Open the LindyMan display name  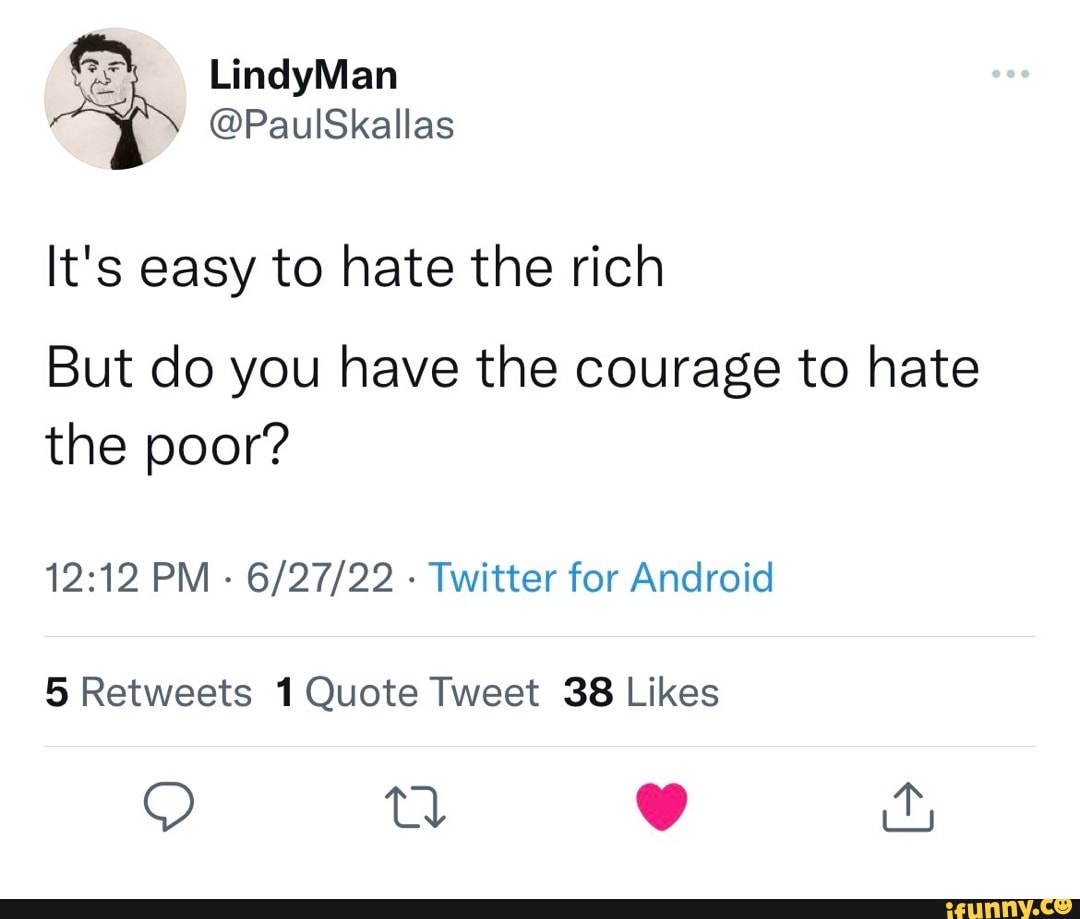pos(303,74)
